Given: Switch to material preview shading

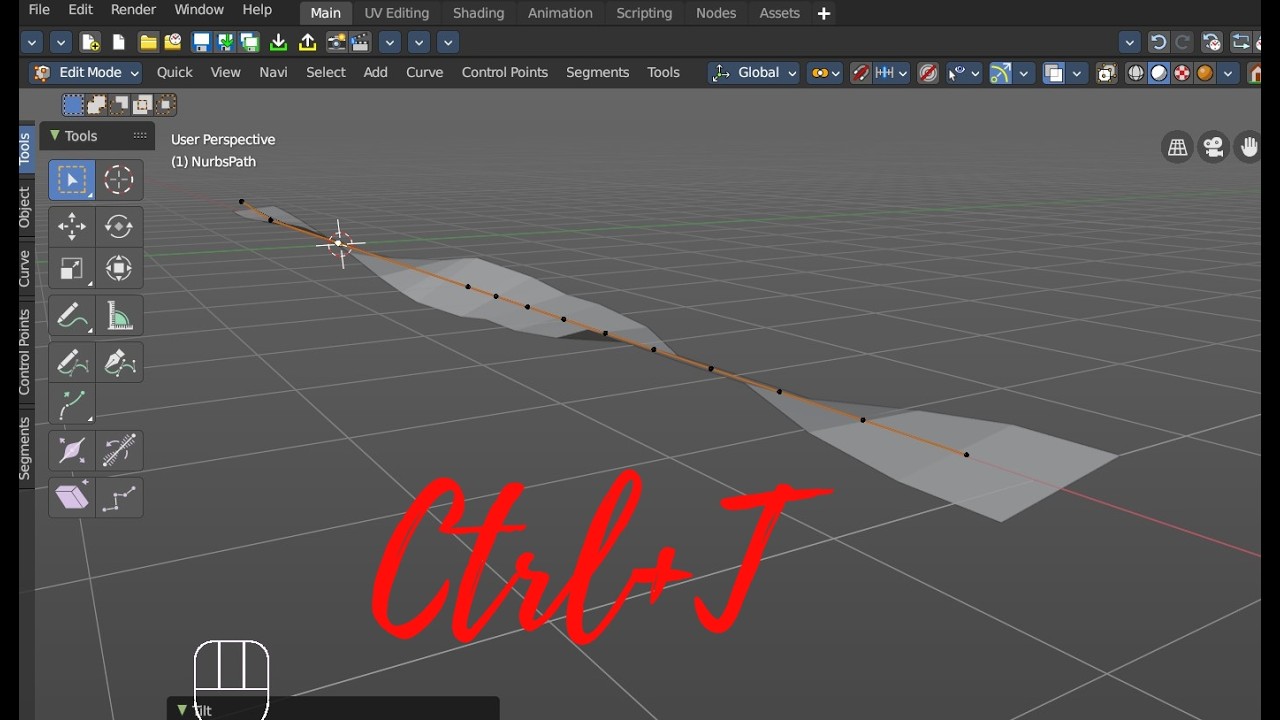Looking at the screenshot, I should [x=1182, y=73].
